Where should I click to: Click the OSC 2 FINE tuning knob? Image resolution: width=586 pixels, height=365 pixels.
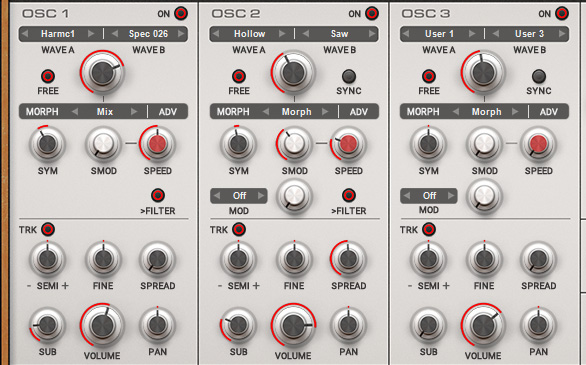294,259
